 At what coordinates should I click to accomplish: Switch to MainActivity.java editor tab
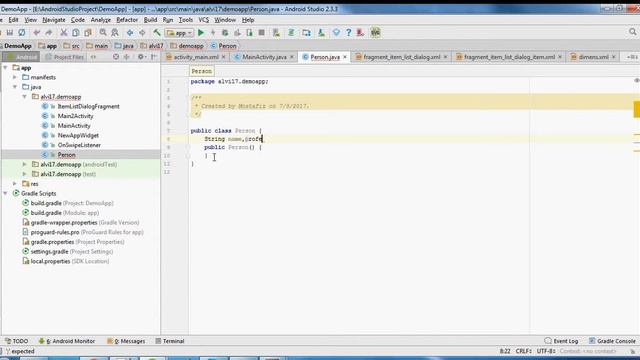[x=264, y=57]
